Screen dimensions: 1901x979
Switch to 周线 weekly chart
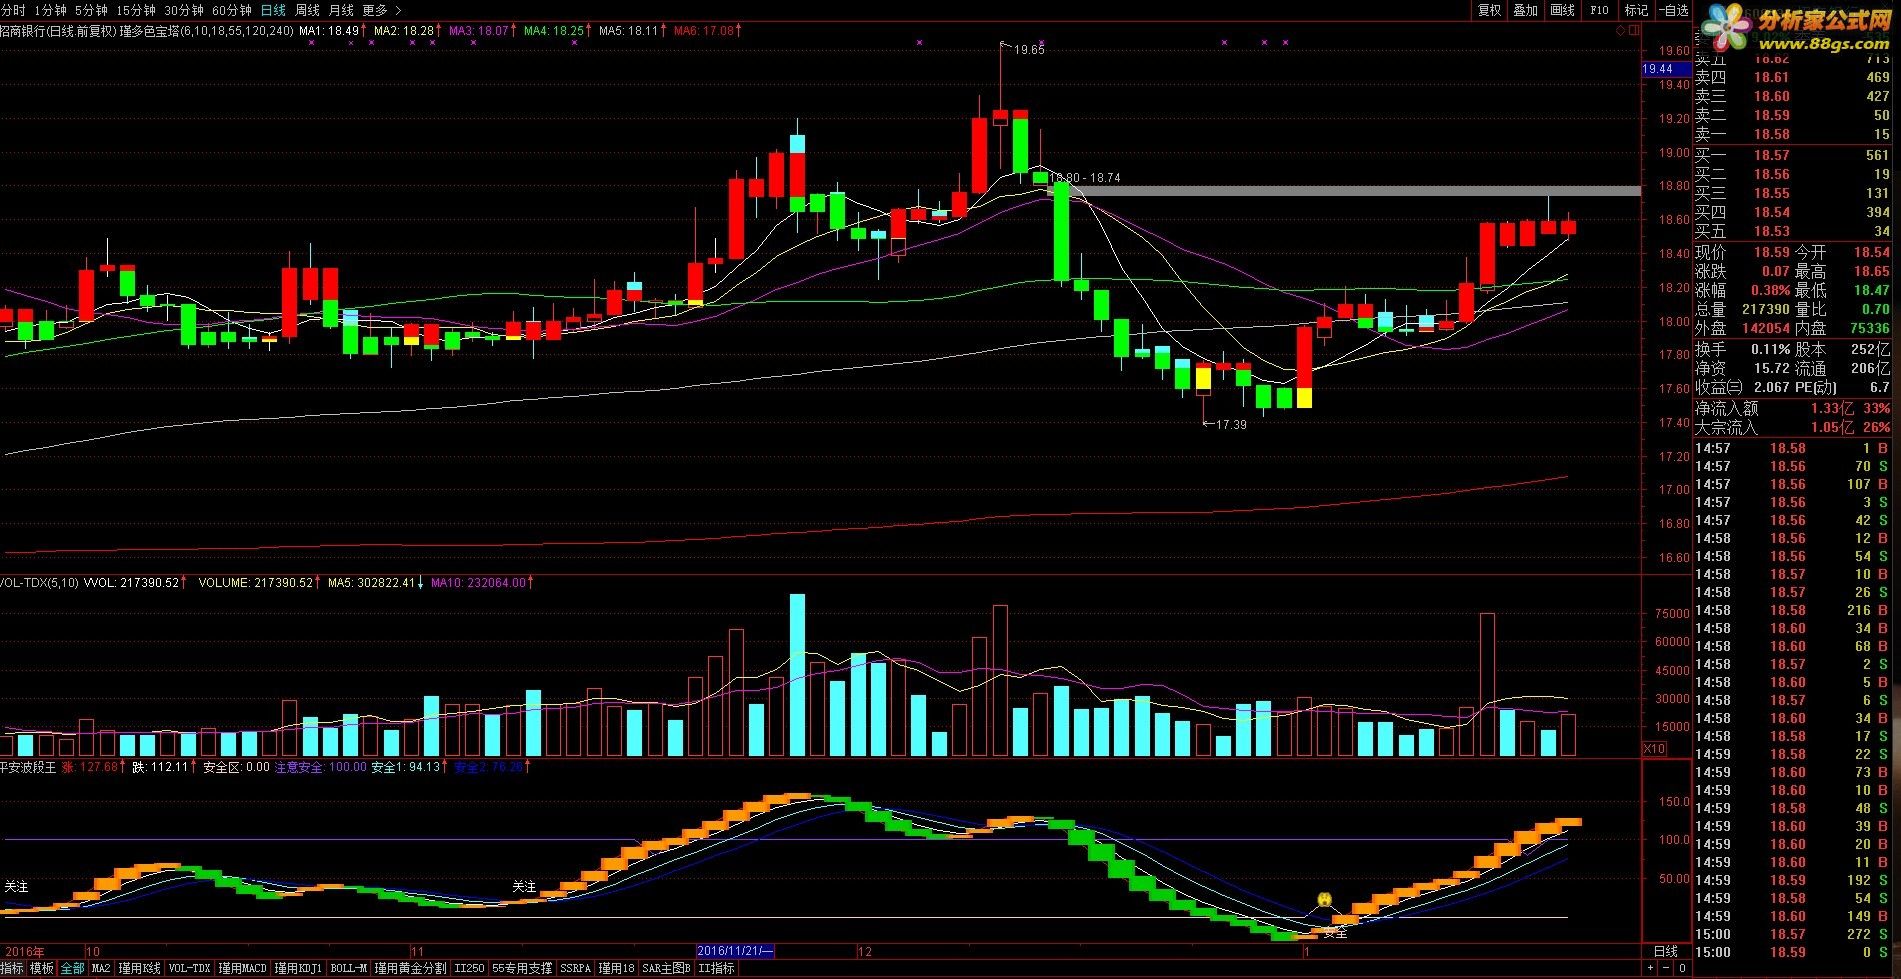(307, 10)
